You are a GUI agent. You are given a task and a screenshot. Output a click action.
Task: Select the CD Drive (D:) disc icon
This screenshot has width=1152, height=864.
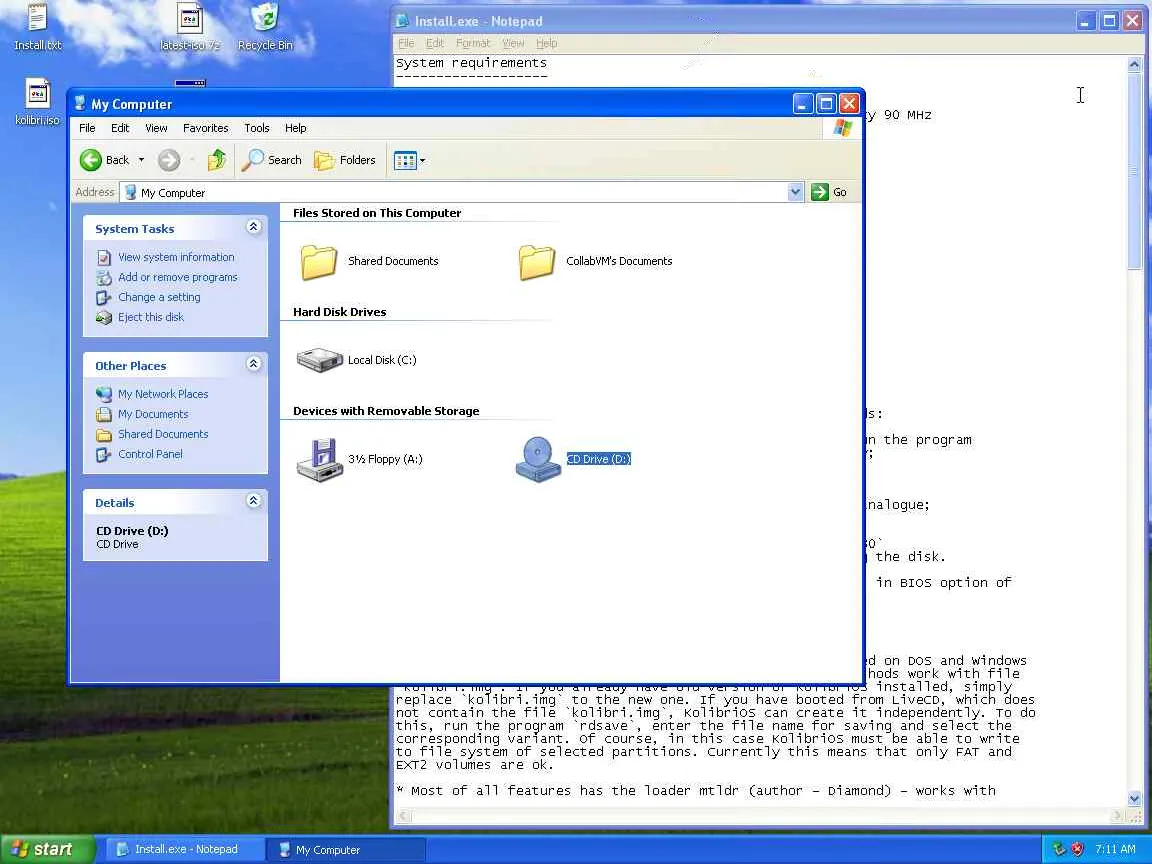pos(538,460)
